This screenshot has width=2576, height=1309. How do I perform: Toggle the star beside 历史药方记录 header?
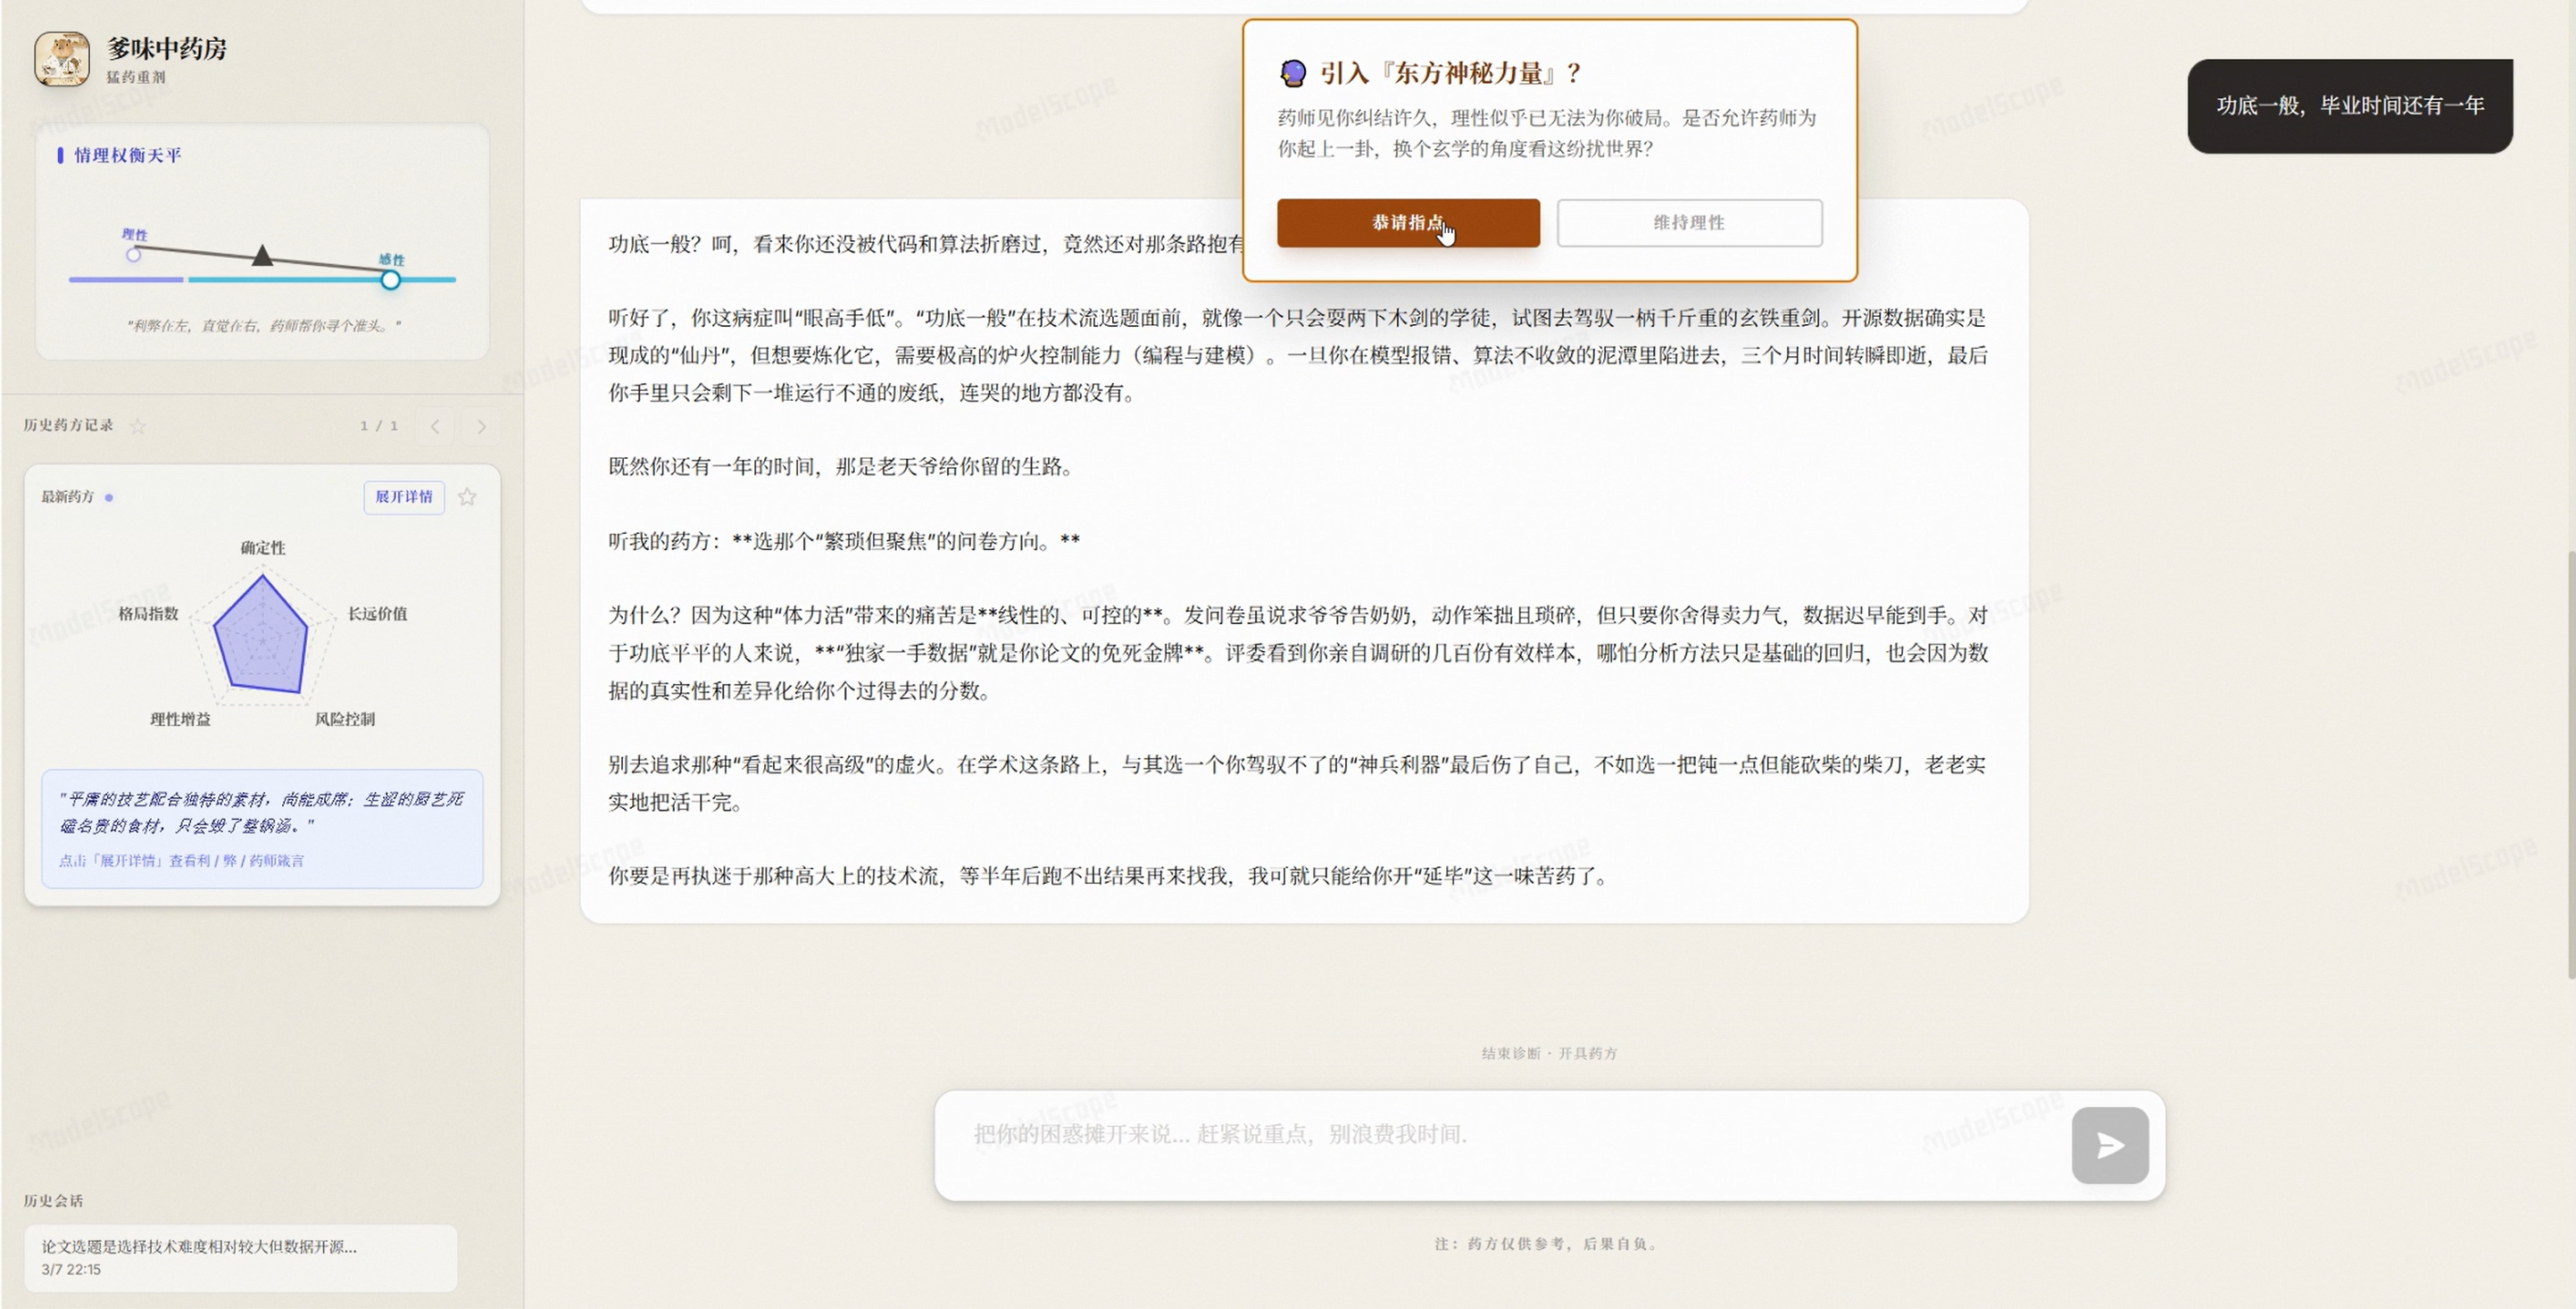138,426
